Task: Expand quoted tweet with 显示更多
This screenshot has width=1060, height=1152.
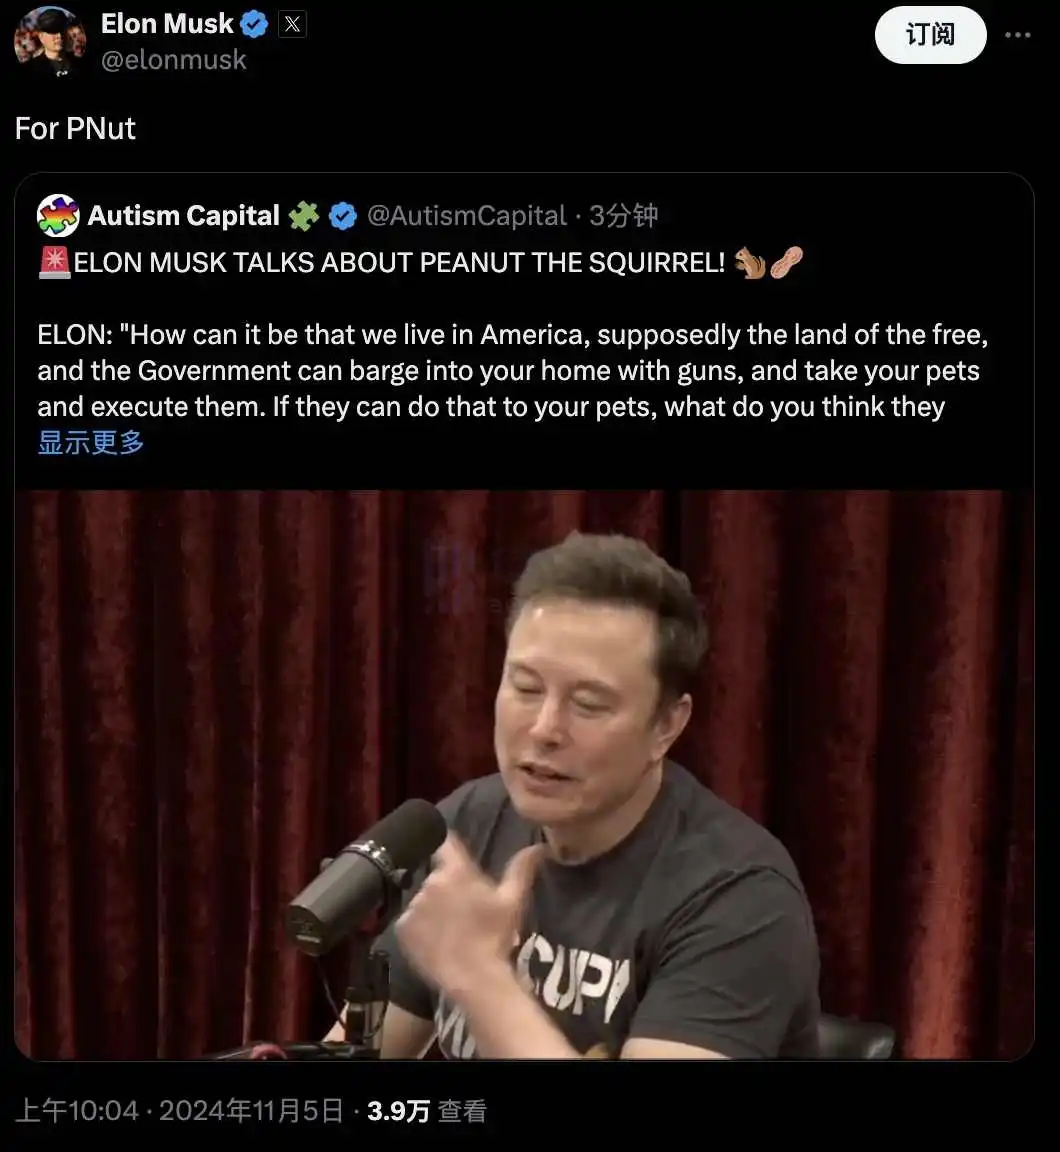Action: (x=91, y=442)
